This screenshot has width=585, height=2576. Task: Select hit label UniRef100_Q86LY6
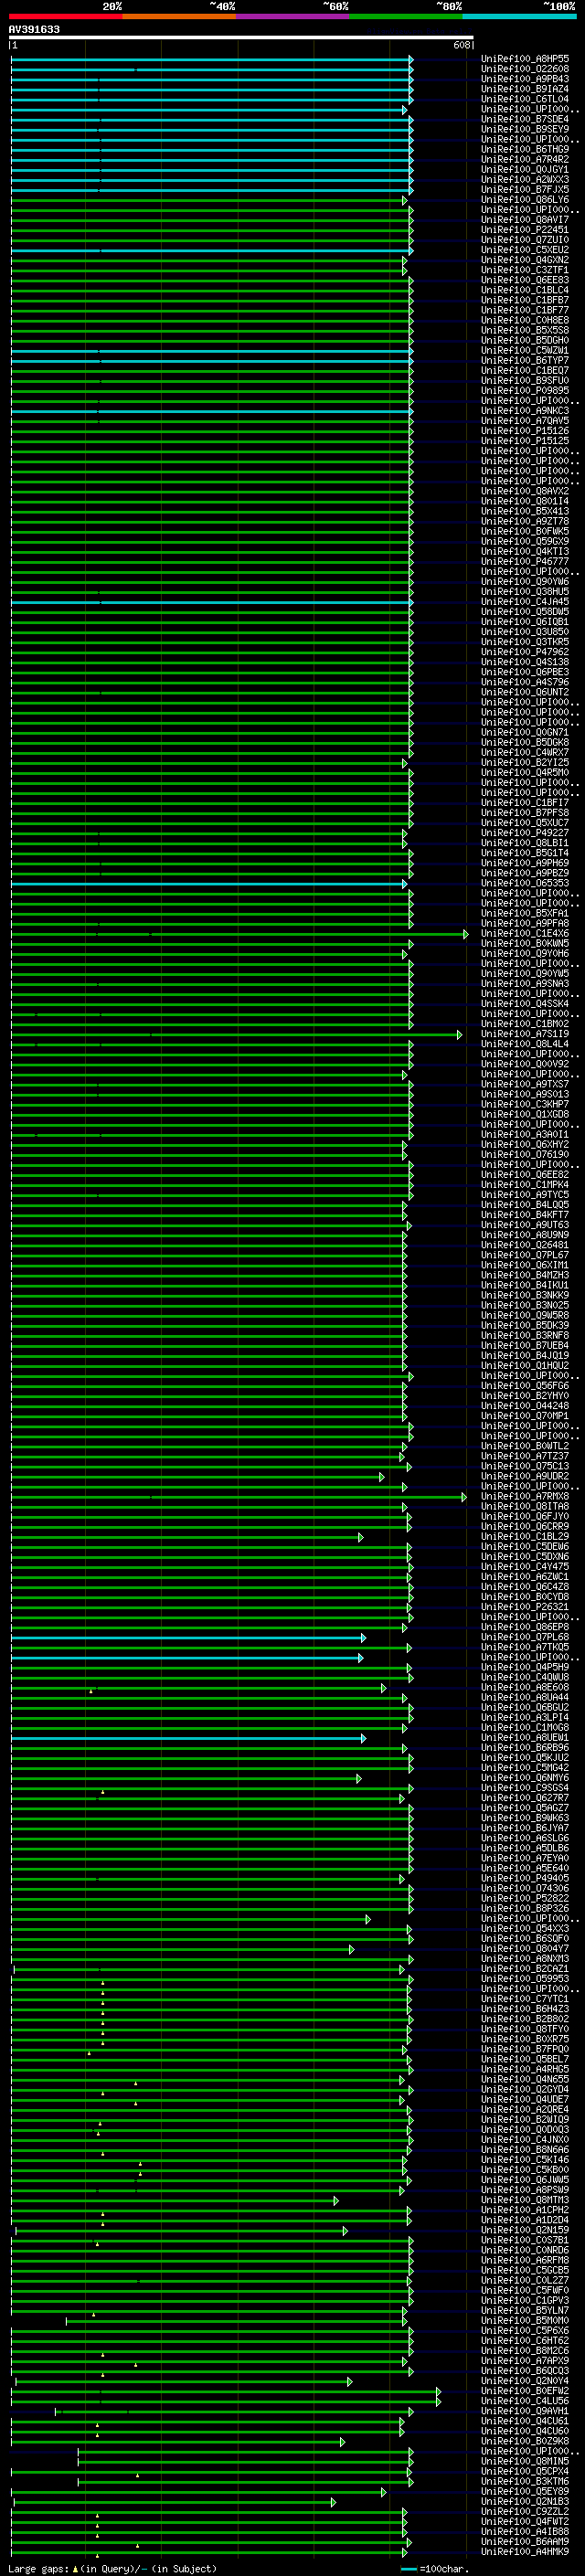(525, 200)
